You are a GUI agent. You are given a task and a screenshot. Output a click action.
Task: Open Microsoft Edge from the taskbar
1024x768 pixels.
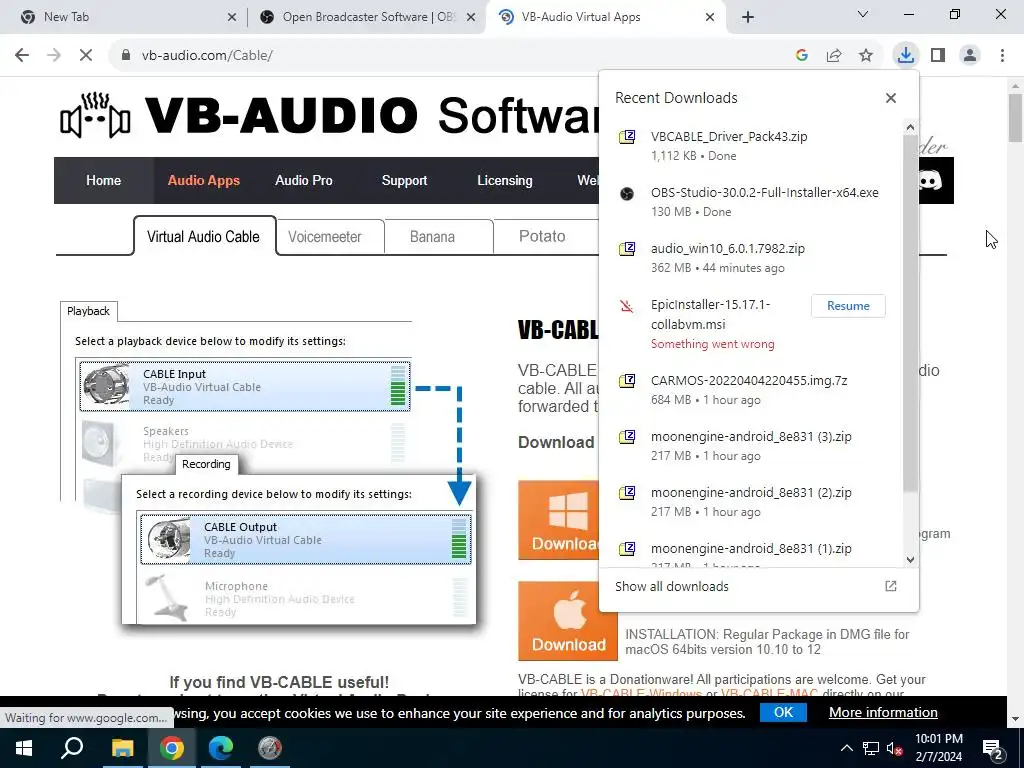coord(221,748)
